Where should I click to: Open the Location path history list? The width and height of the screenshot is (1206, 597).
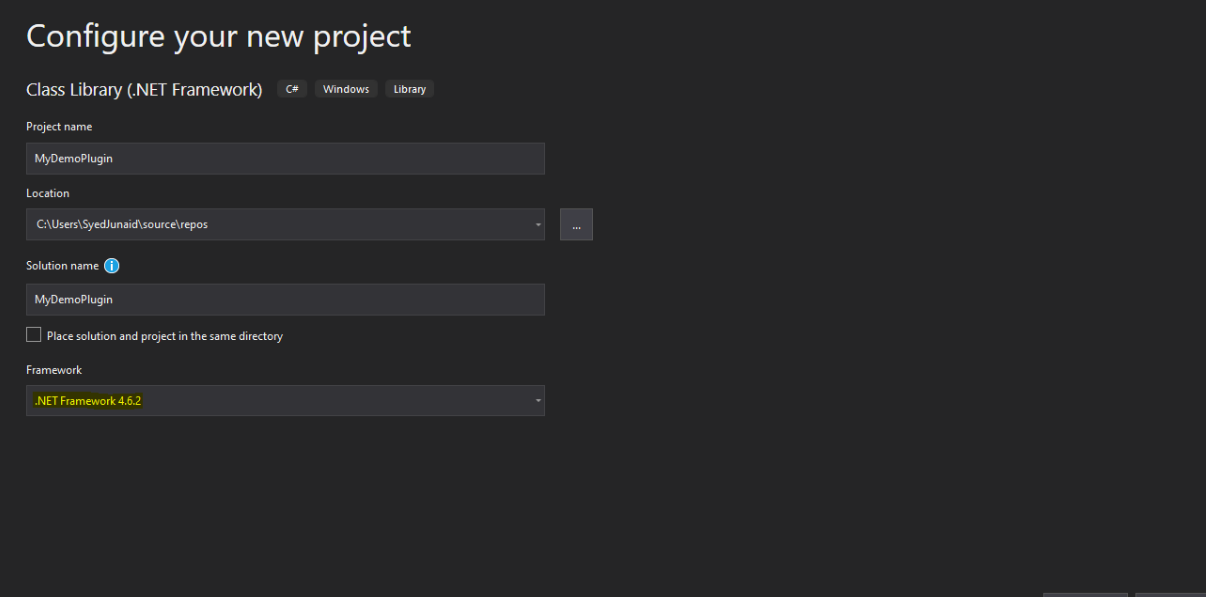pyautogui.click(x=537, y=224)
